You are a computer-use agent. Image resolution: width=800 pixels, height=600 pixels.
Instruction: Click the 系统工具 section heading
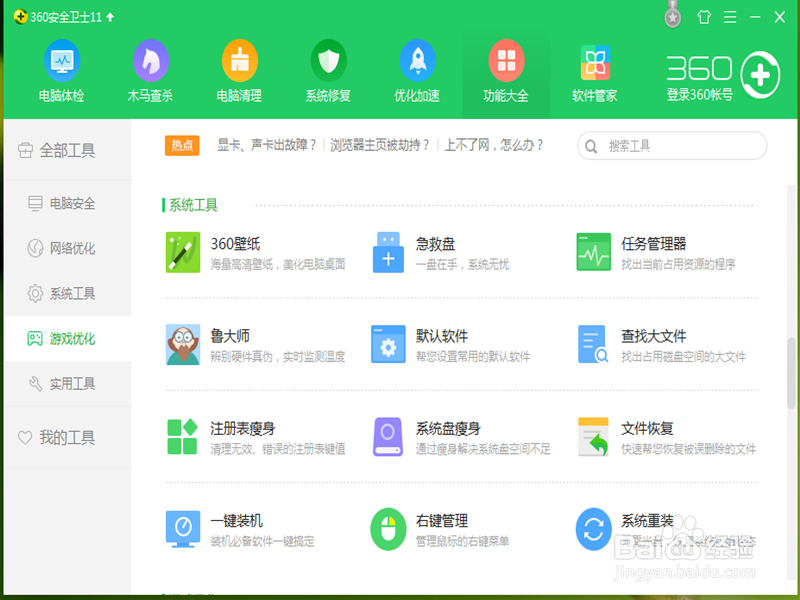(193, 205)
